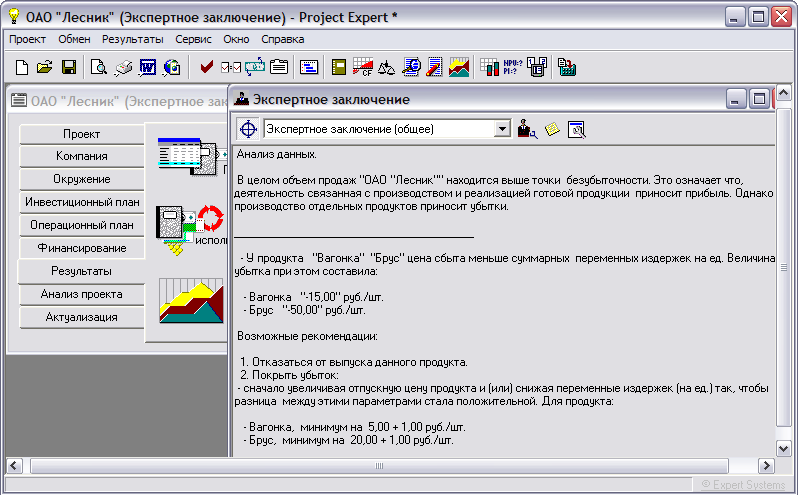Screen dimensions: 798x495
Task: Select the Анализ проекта section
Action: click(81, 294)
